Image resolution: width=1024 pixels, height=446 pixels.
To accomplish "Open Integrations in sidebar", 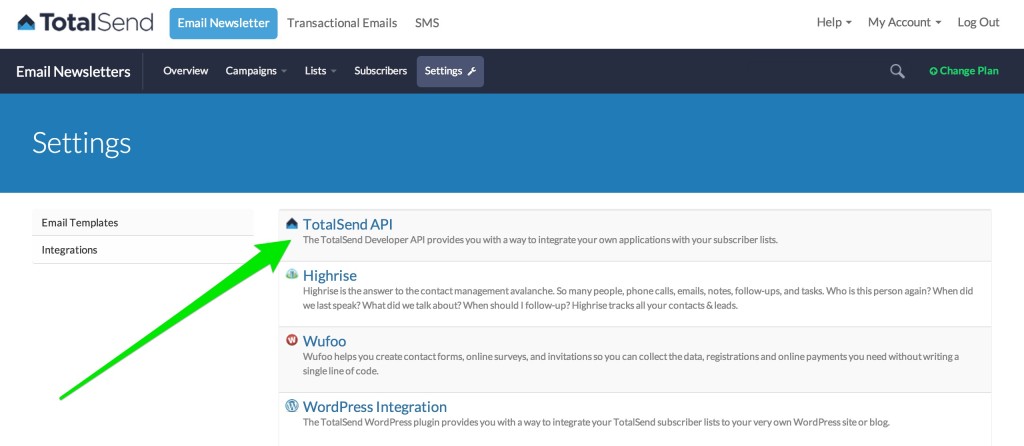I will [x=142, y=250].
